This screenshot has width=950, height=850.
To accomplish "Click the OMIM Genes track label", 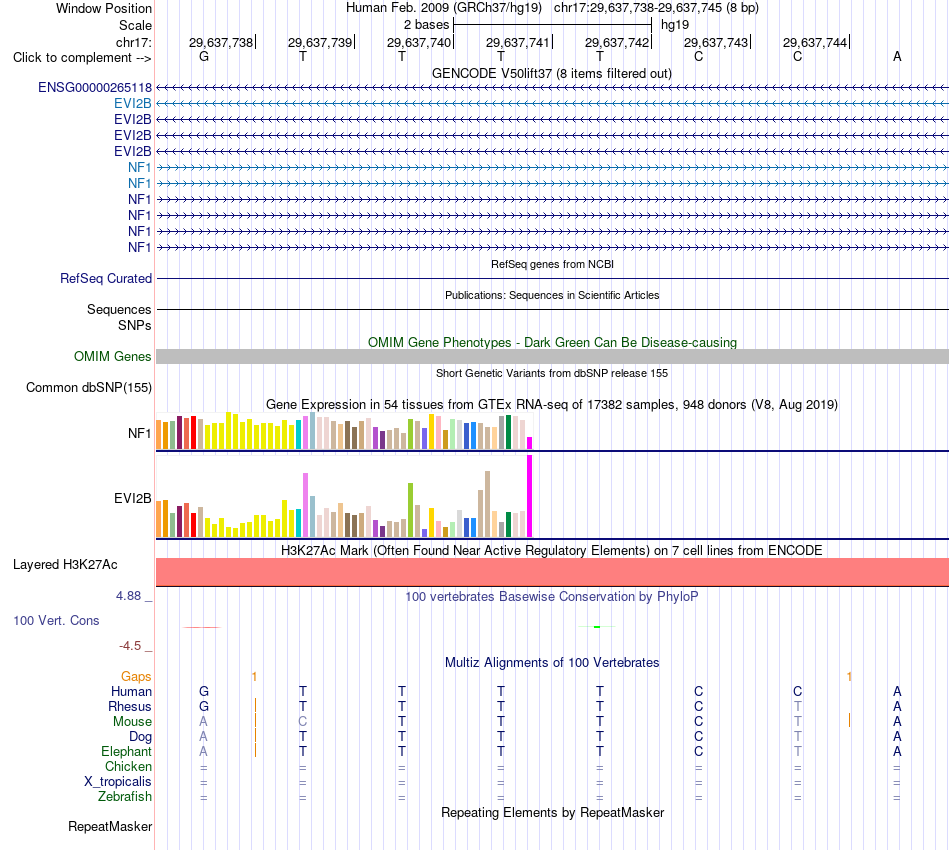I will click(112, 357).
